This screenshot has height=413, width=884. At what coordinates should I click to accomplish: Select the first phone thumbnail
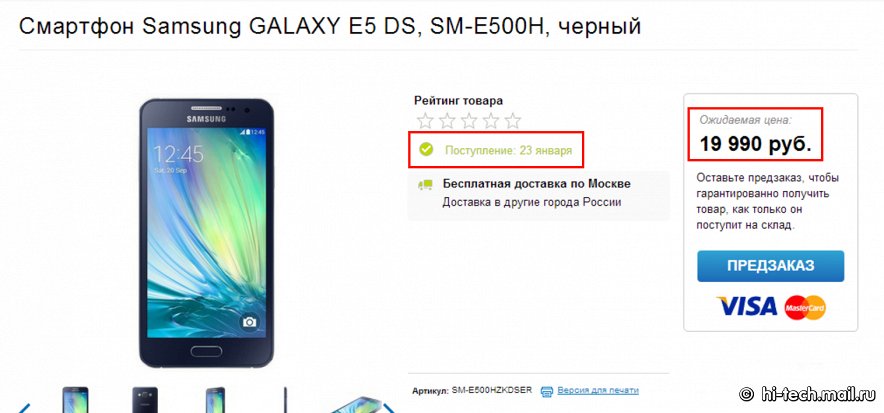[76, 399]
